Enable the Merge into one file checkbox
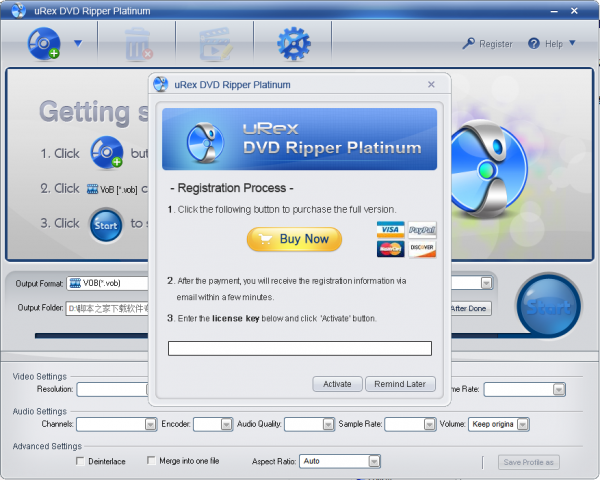 point(151,460)
